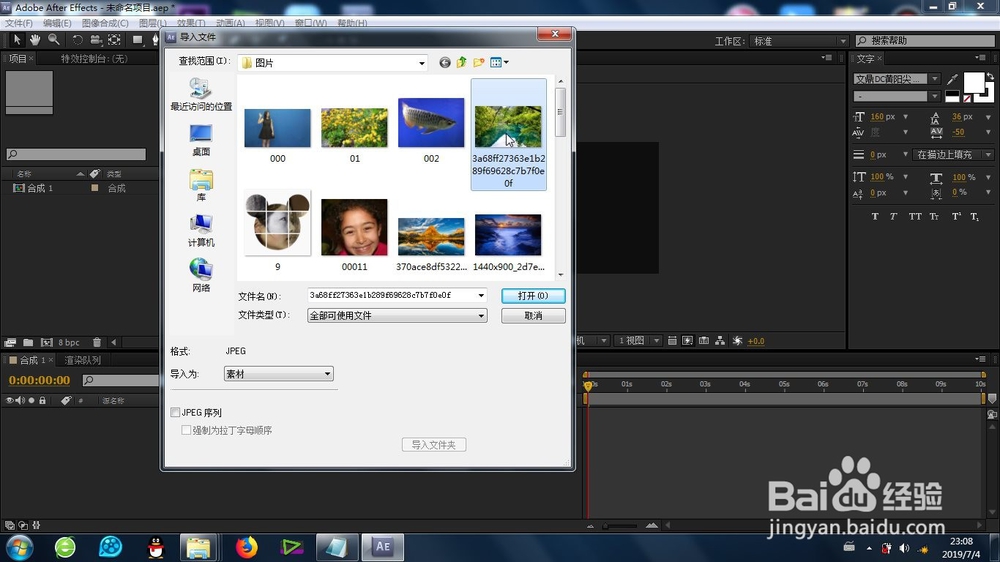Apply Faux Bold text style
Viewport: 1000px width, 562px height.
click(x=875, y=217)
